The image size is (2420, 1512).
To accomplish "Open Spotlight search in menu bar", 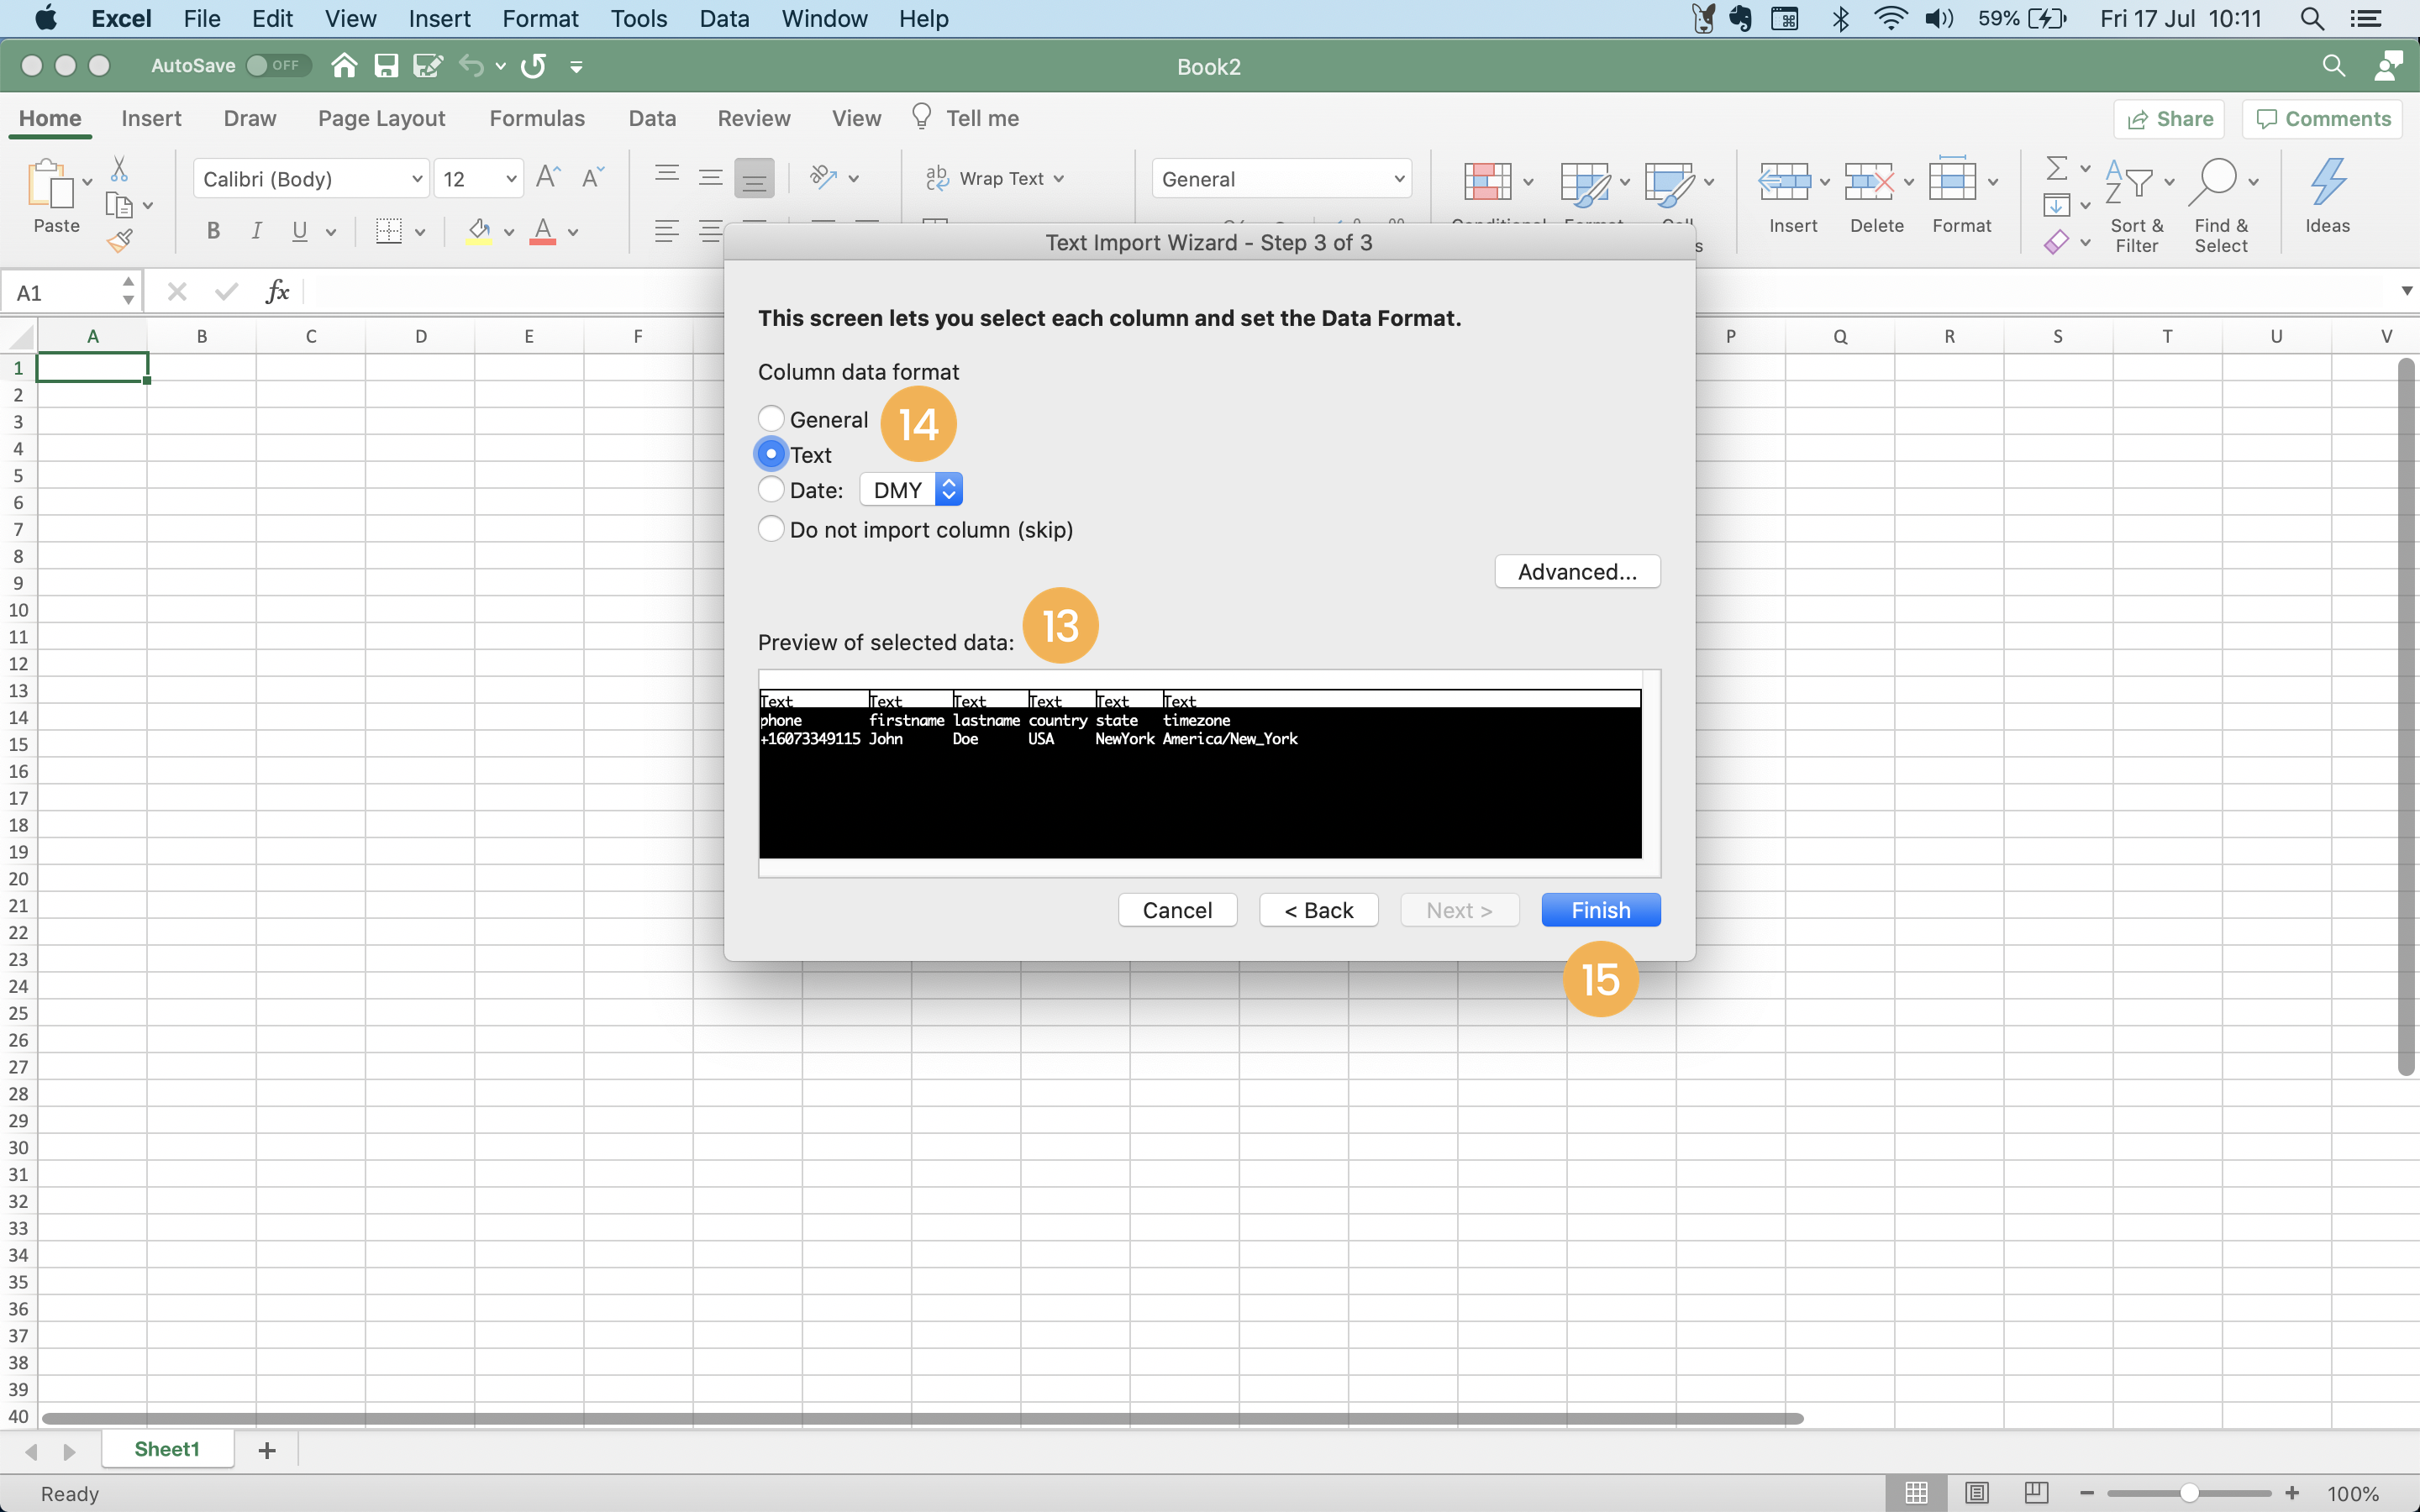I will (x=2312, y=18).
